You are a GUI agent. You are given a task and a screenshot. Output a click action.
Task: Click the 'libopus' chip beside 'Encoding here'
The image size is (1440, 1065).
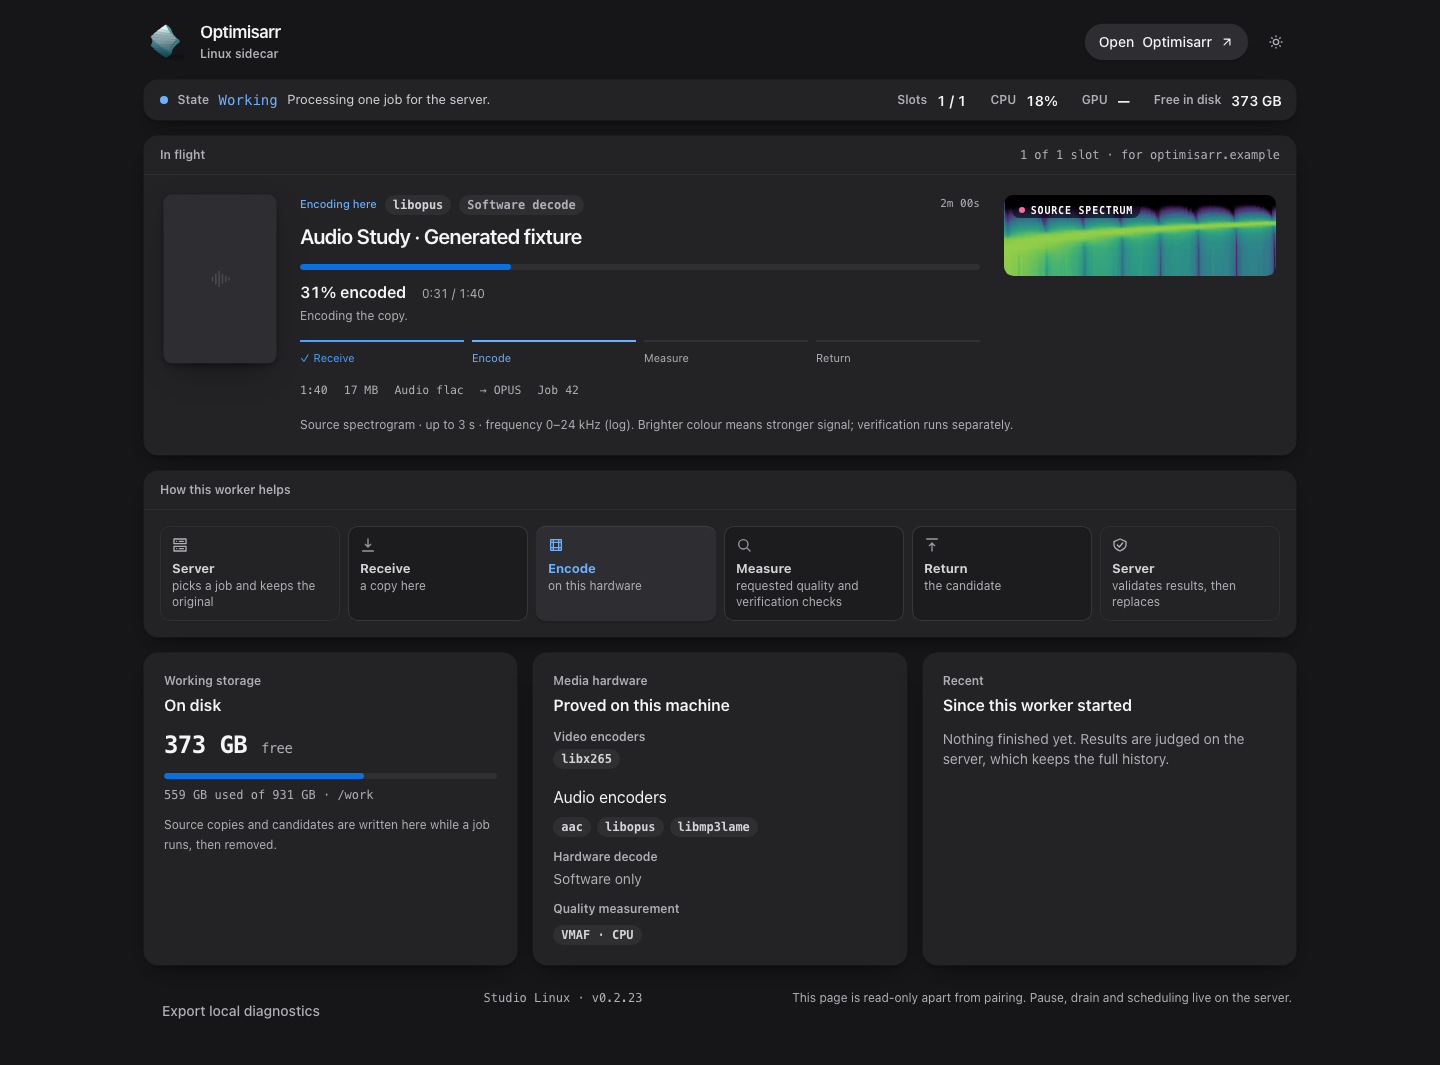(x=418, y=205)
